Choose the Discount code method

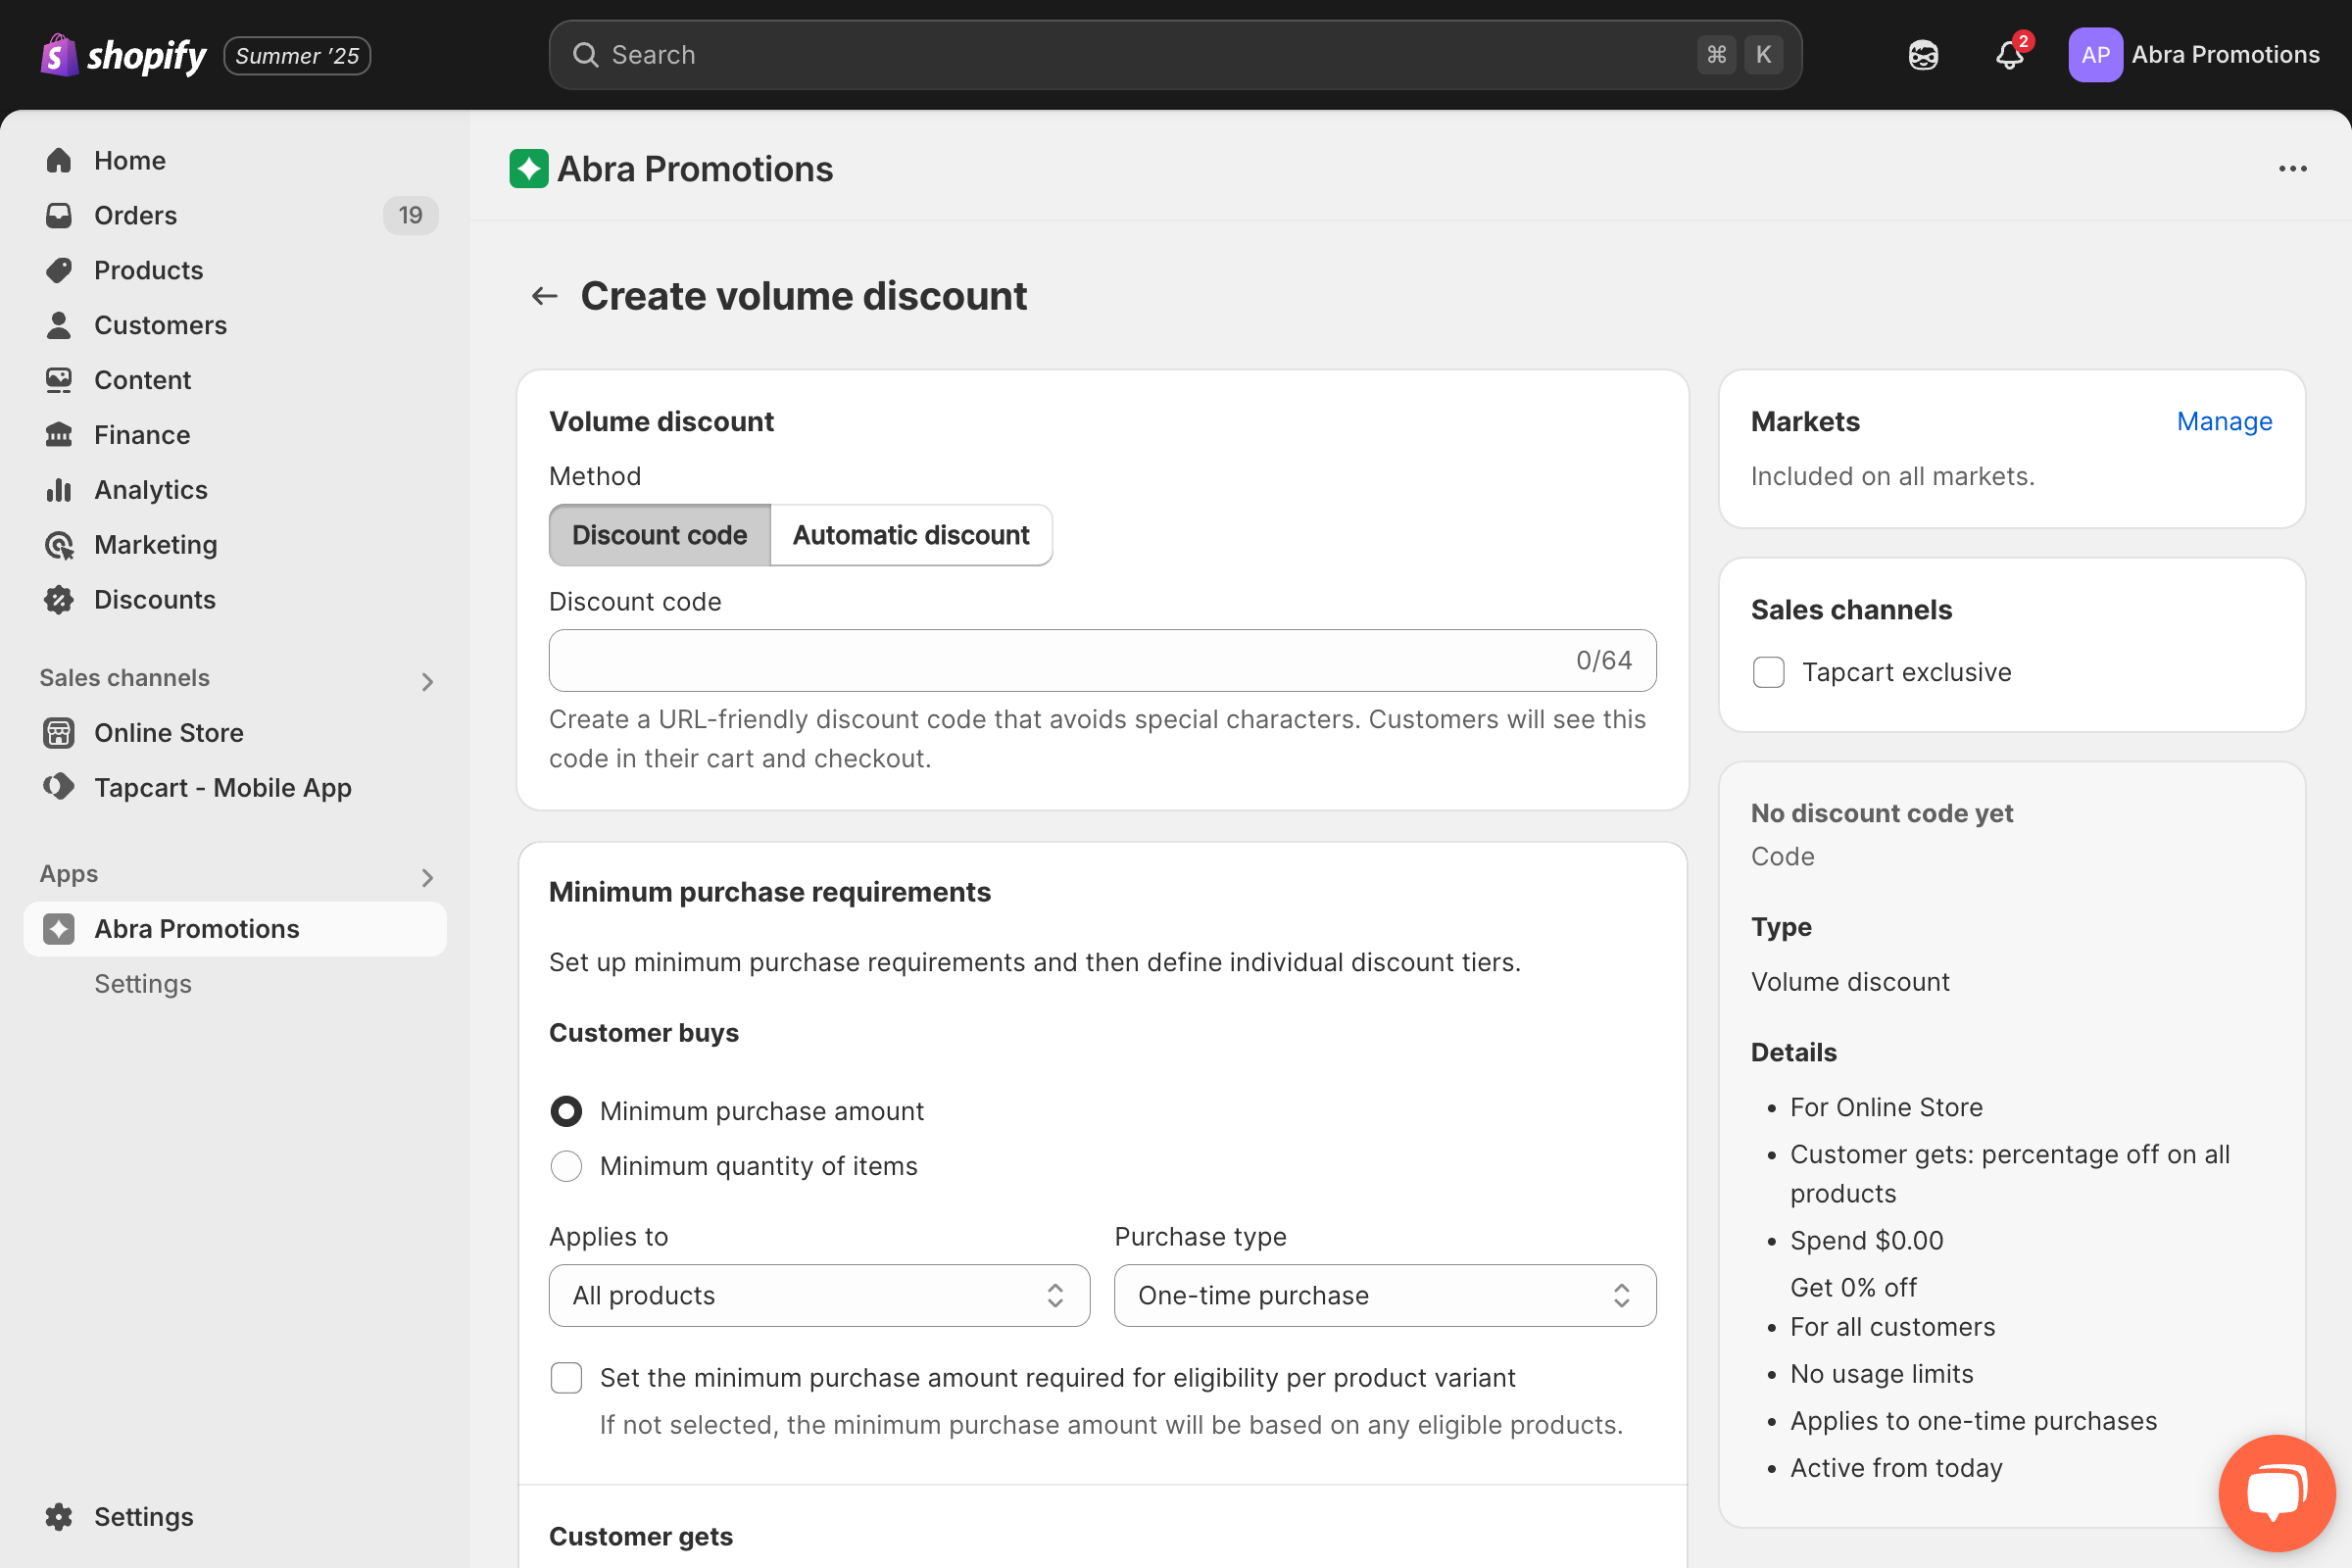(x=660, y=535)
